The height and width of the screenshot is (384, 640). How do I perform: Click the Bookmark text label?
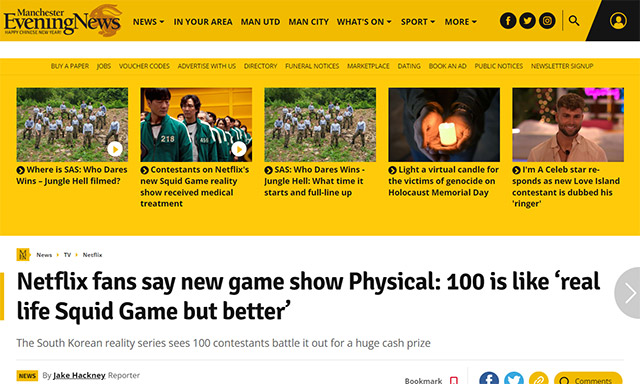tap(423, 380)
